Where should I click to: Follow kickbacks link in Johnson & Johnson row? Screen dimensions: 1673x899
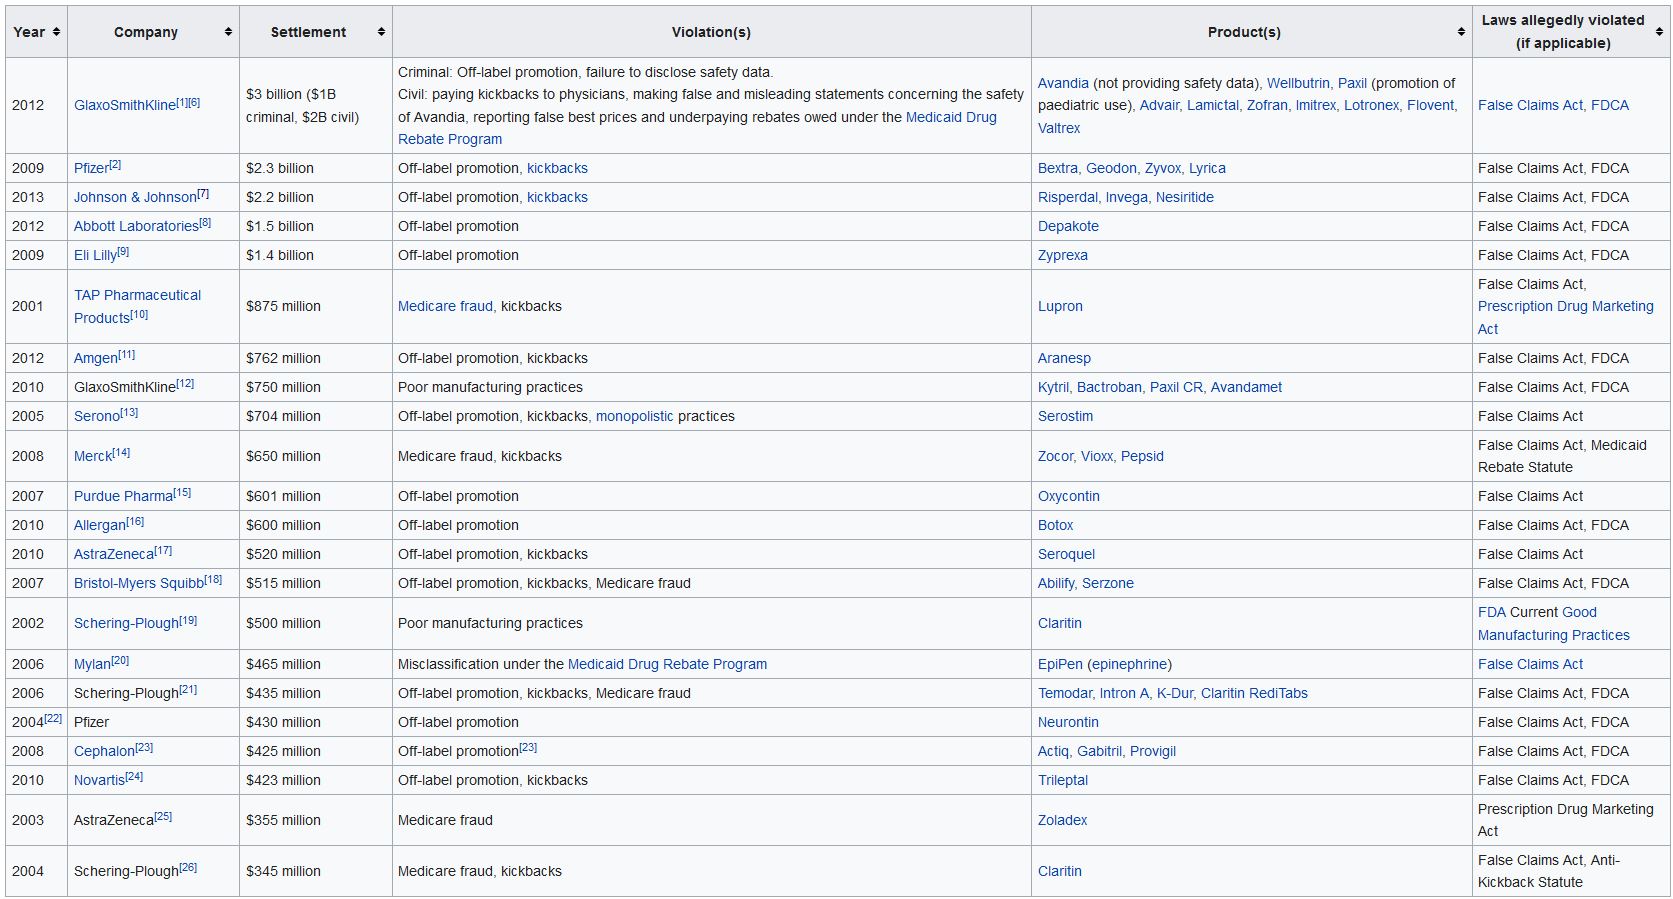557,197
